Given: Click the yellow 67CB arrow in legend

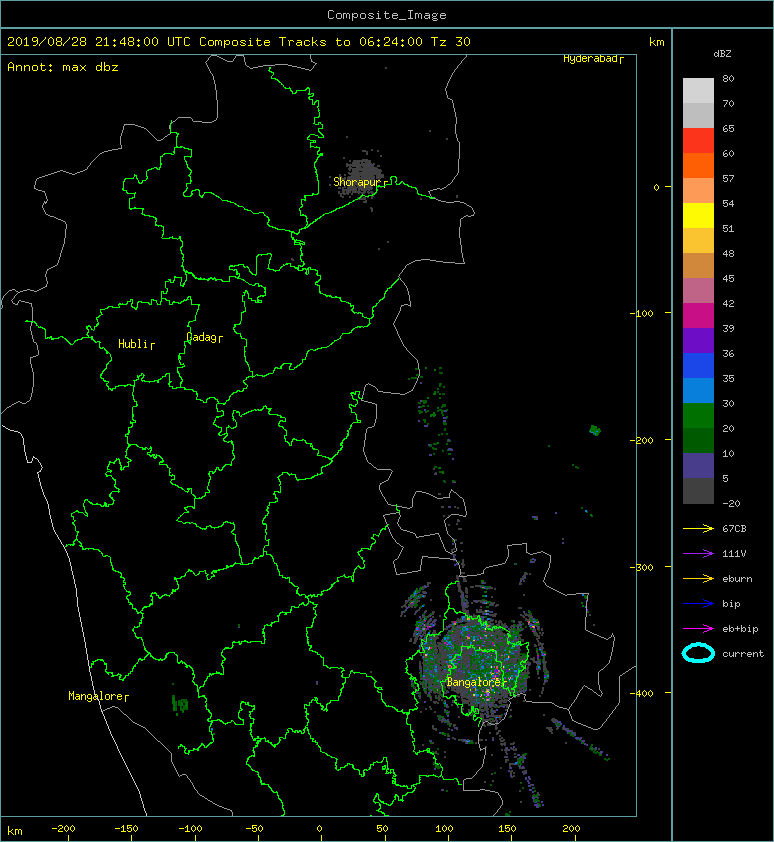Looking at the screenshot, I should pos(698,528).
